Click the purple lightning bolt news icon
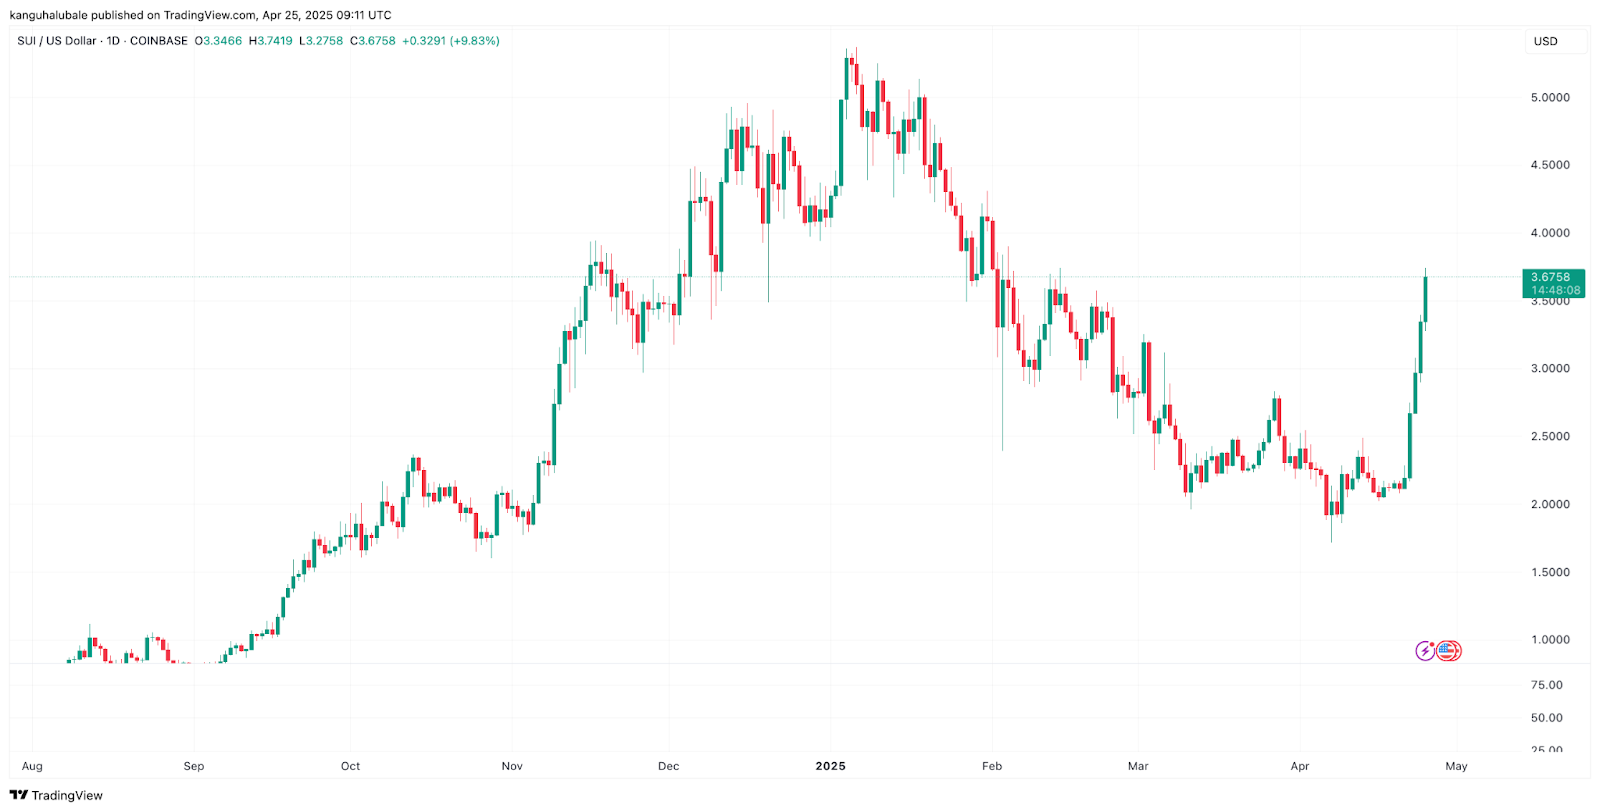The image size is (1600, 812). click(1425, 651)
